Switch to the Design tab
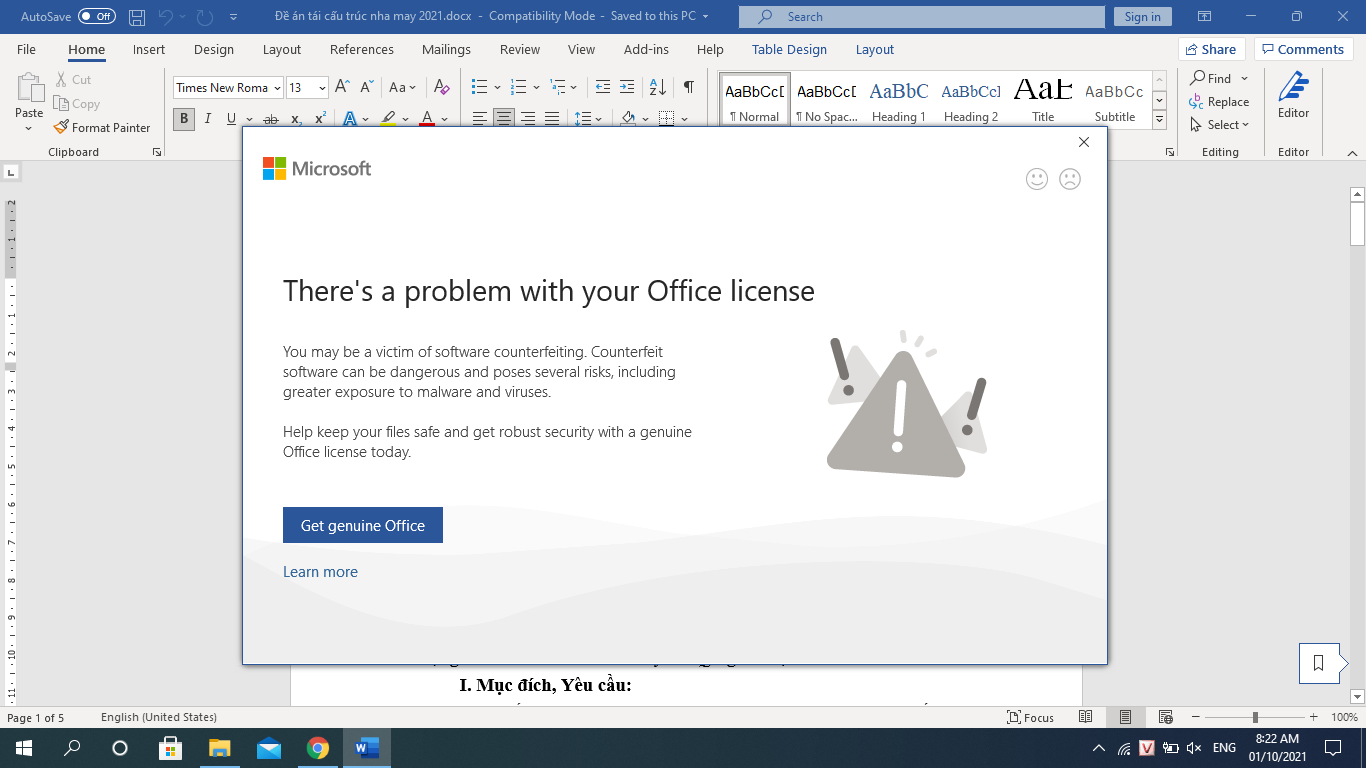 tap(214, 49)
